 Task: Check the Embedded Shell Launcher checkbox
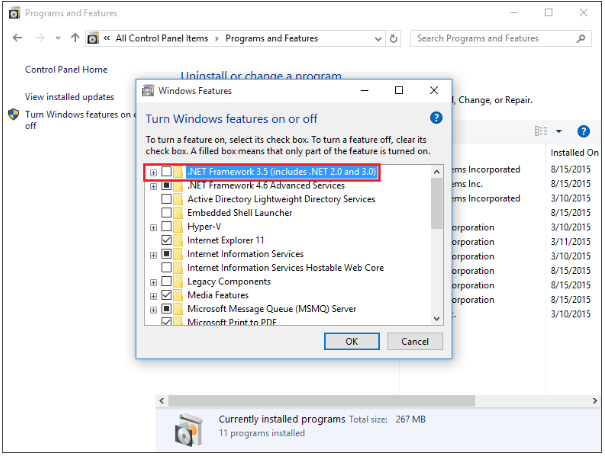tap(166, 213)
